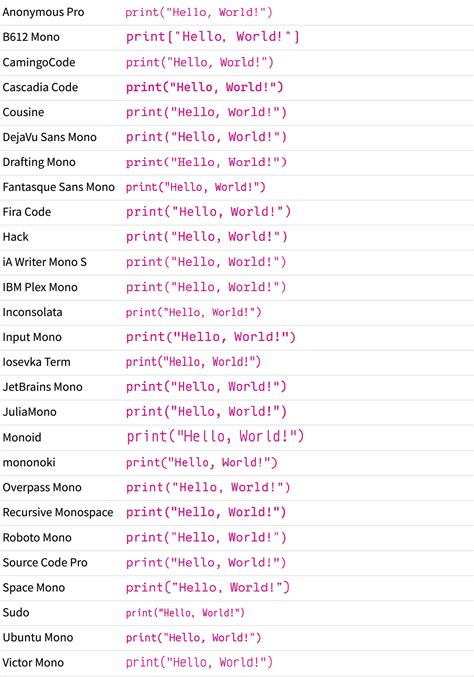The image size is (474, 677).
Task: Click the "Drafting Mono" font label
Action: click(39, 162)
